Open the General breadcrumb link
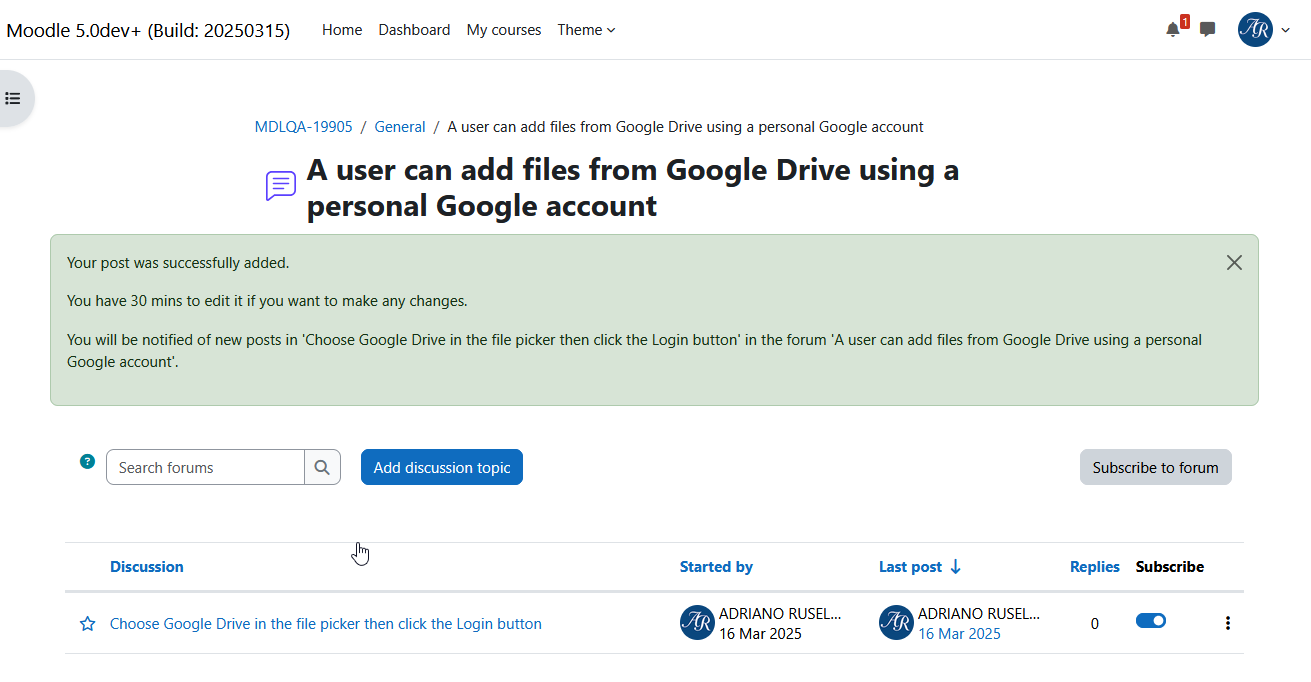 (400, 127)
